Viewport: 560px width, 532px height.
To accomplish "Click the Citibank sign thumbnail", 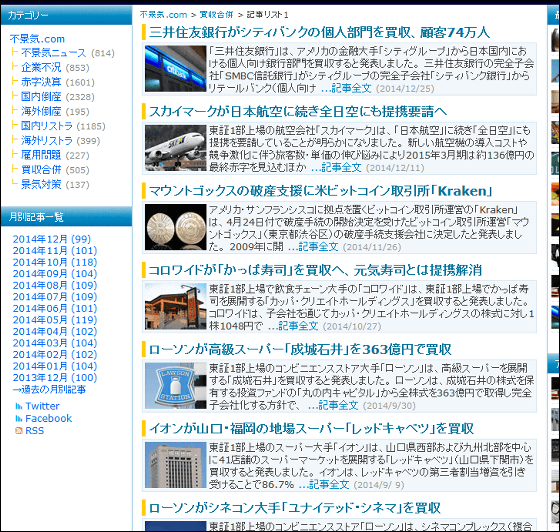I will [175, 69].
